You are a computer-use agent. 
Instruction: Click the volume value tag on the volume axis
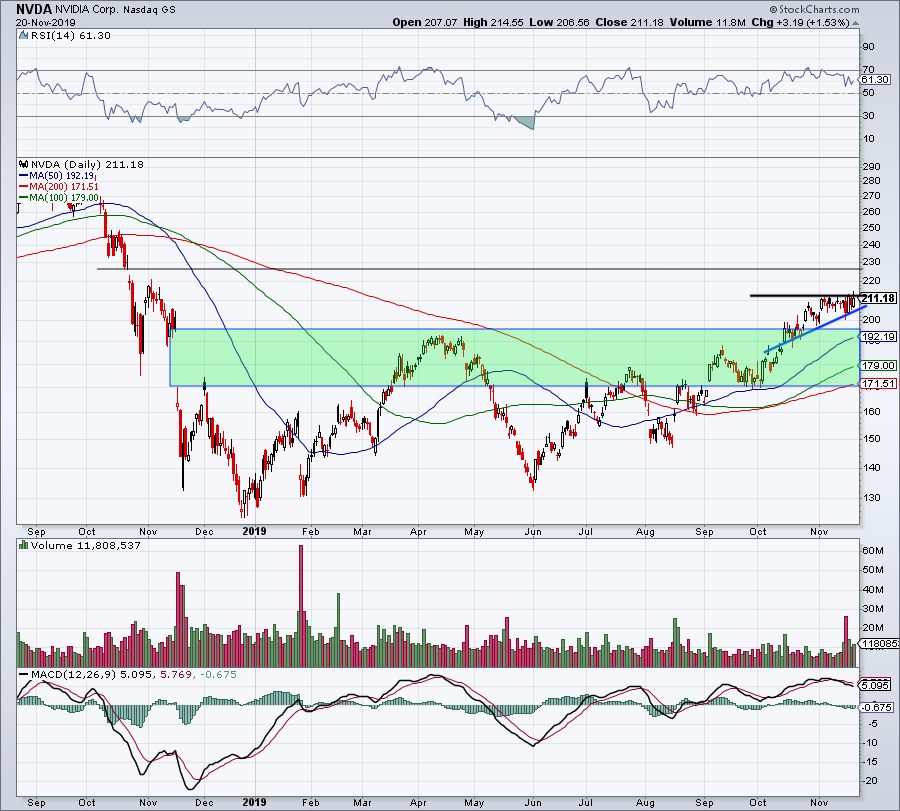pyautogui.click(x=879, y=643)
